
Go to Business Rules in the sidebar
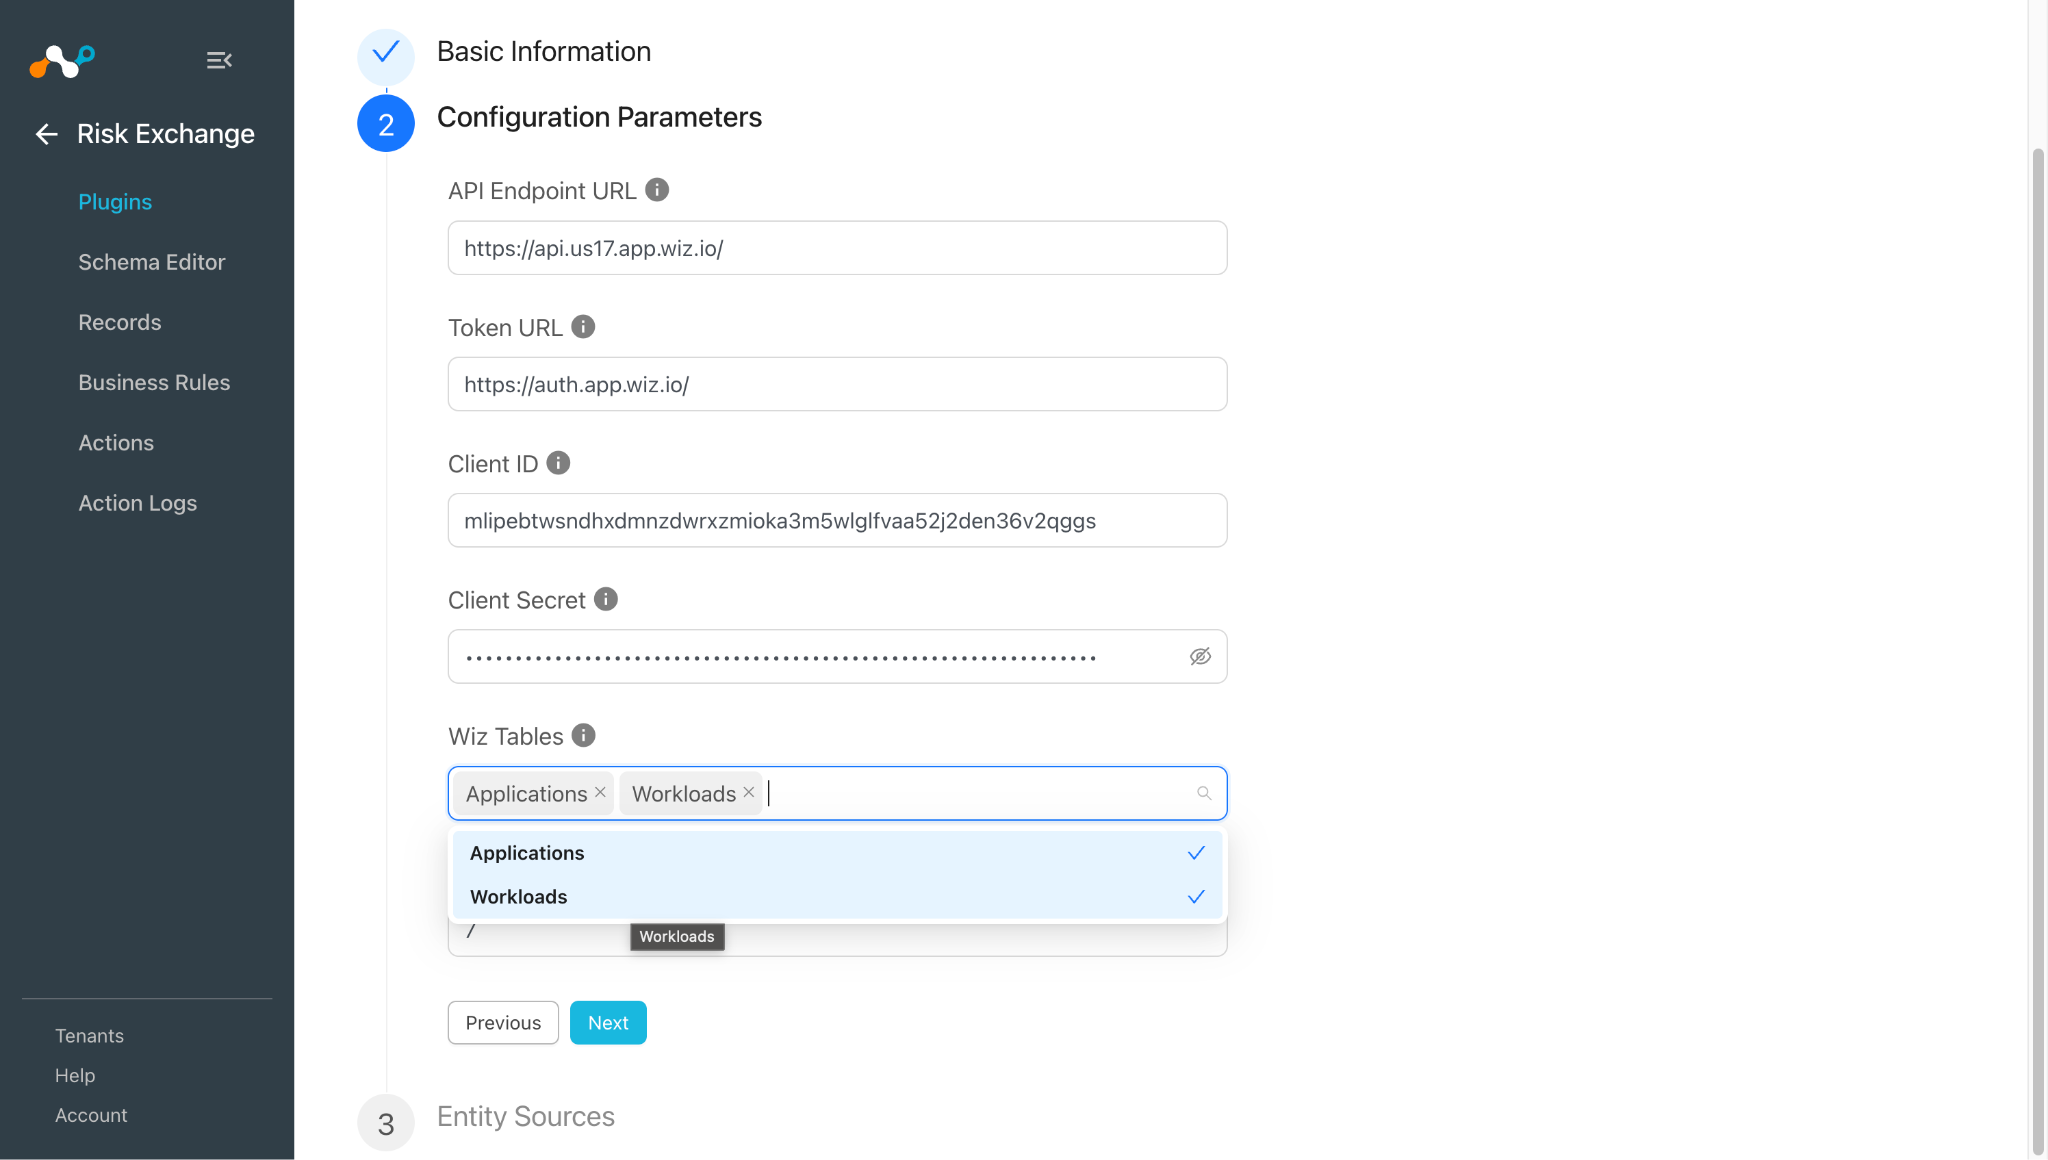(x=154, y=383)
